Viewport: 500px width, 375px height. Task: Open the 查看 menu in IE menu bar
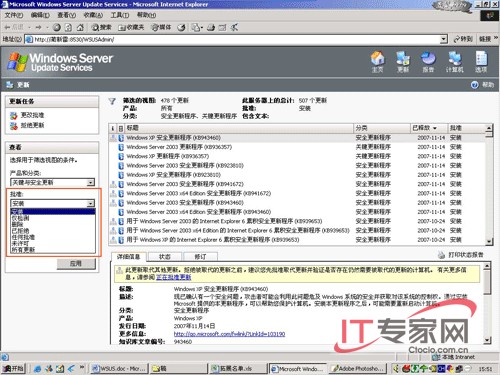coord(66,15)
